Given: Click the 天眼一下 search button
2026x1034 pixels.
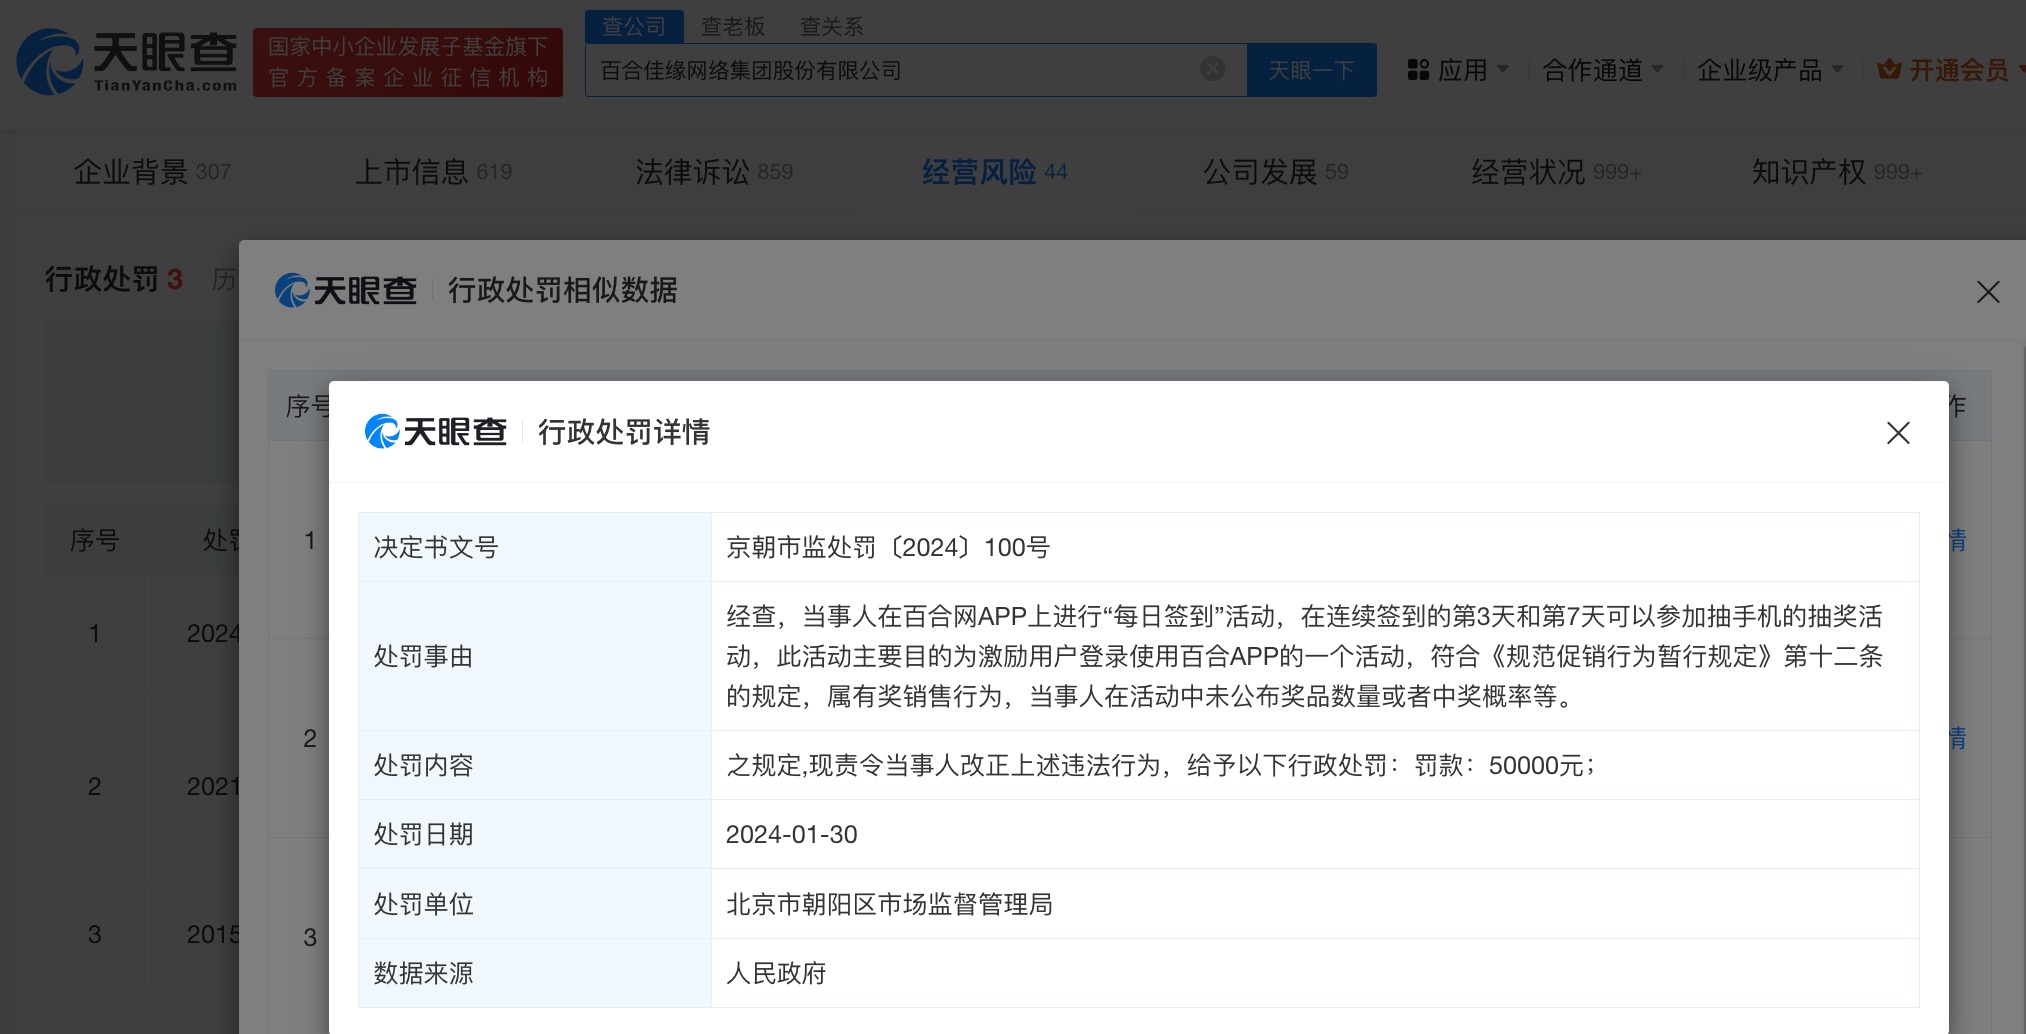Looking at the screenshot, I should click(x=1311, y=70).
